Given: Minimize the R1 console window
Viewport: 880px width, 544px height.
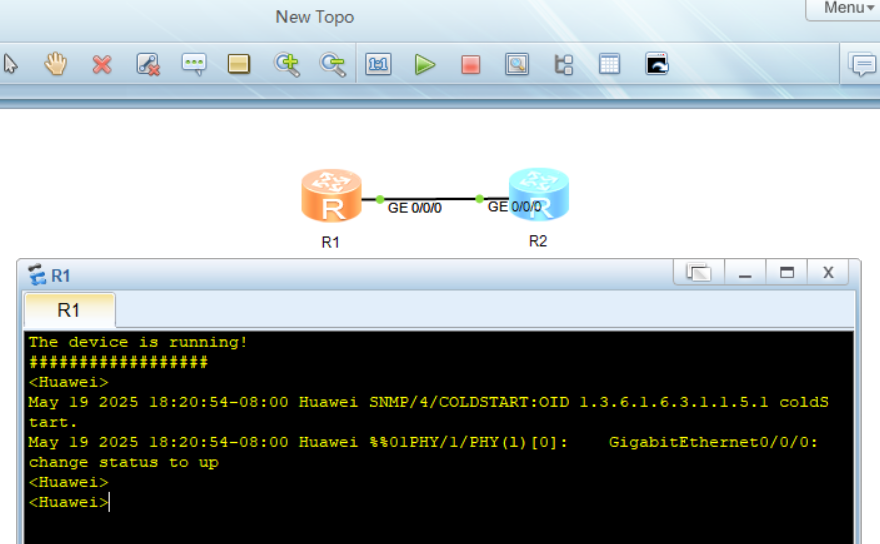Looking at the screenshot, I should 745,272.
